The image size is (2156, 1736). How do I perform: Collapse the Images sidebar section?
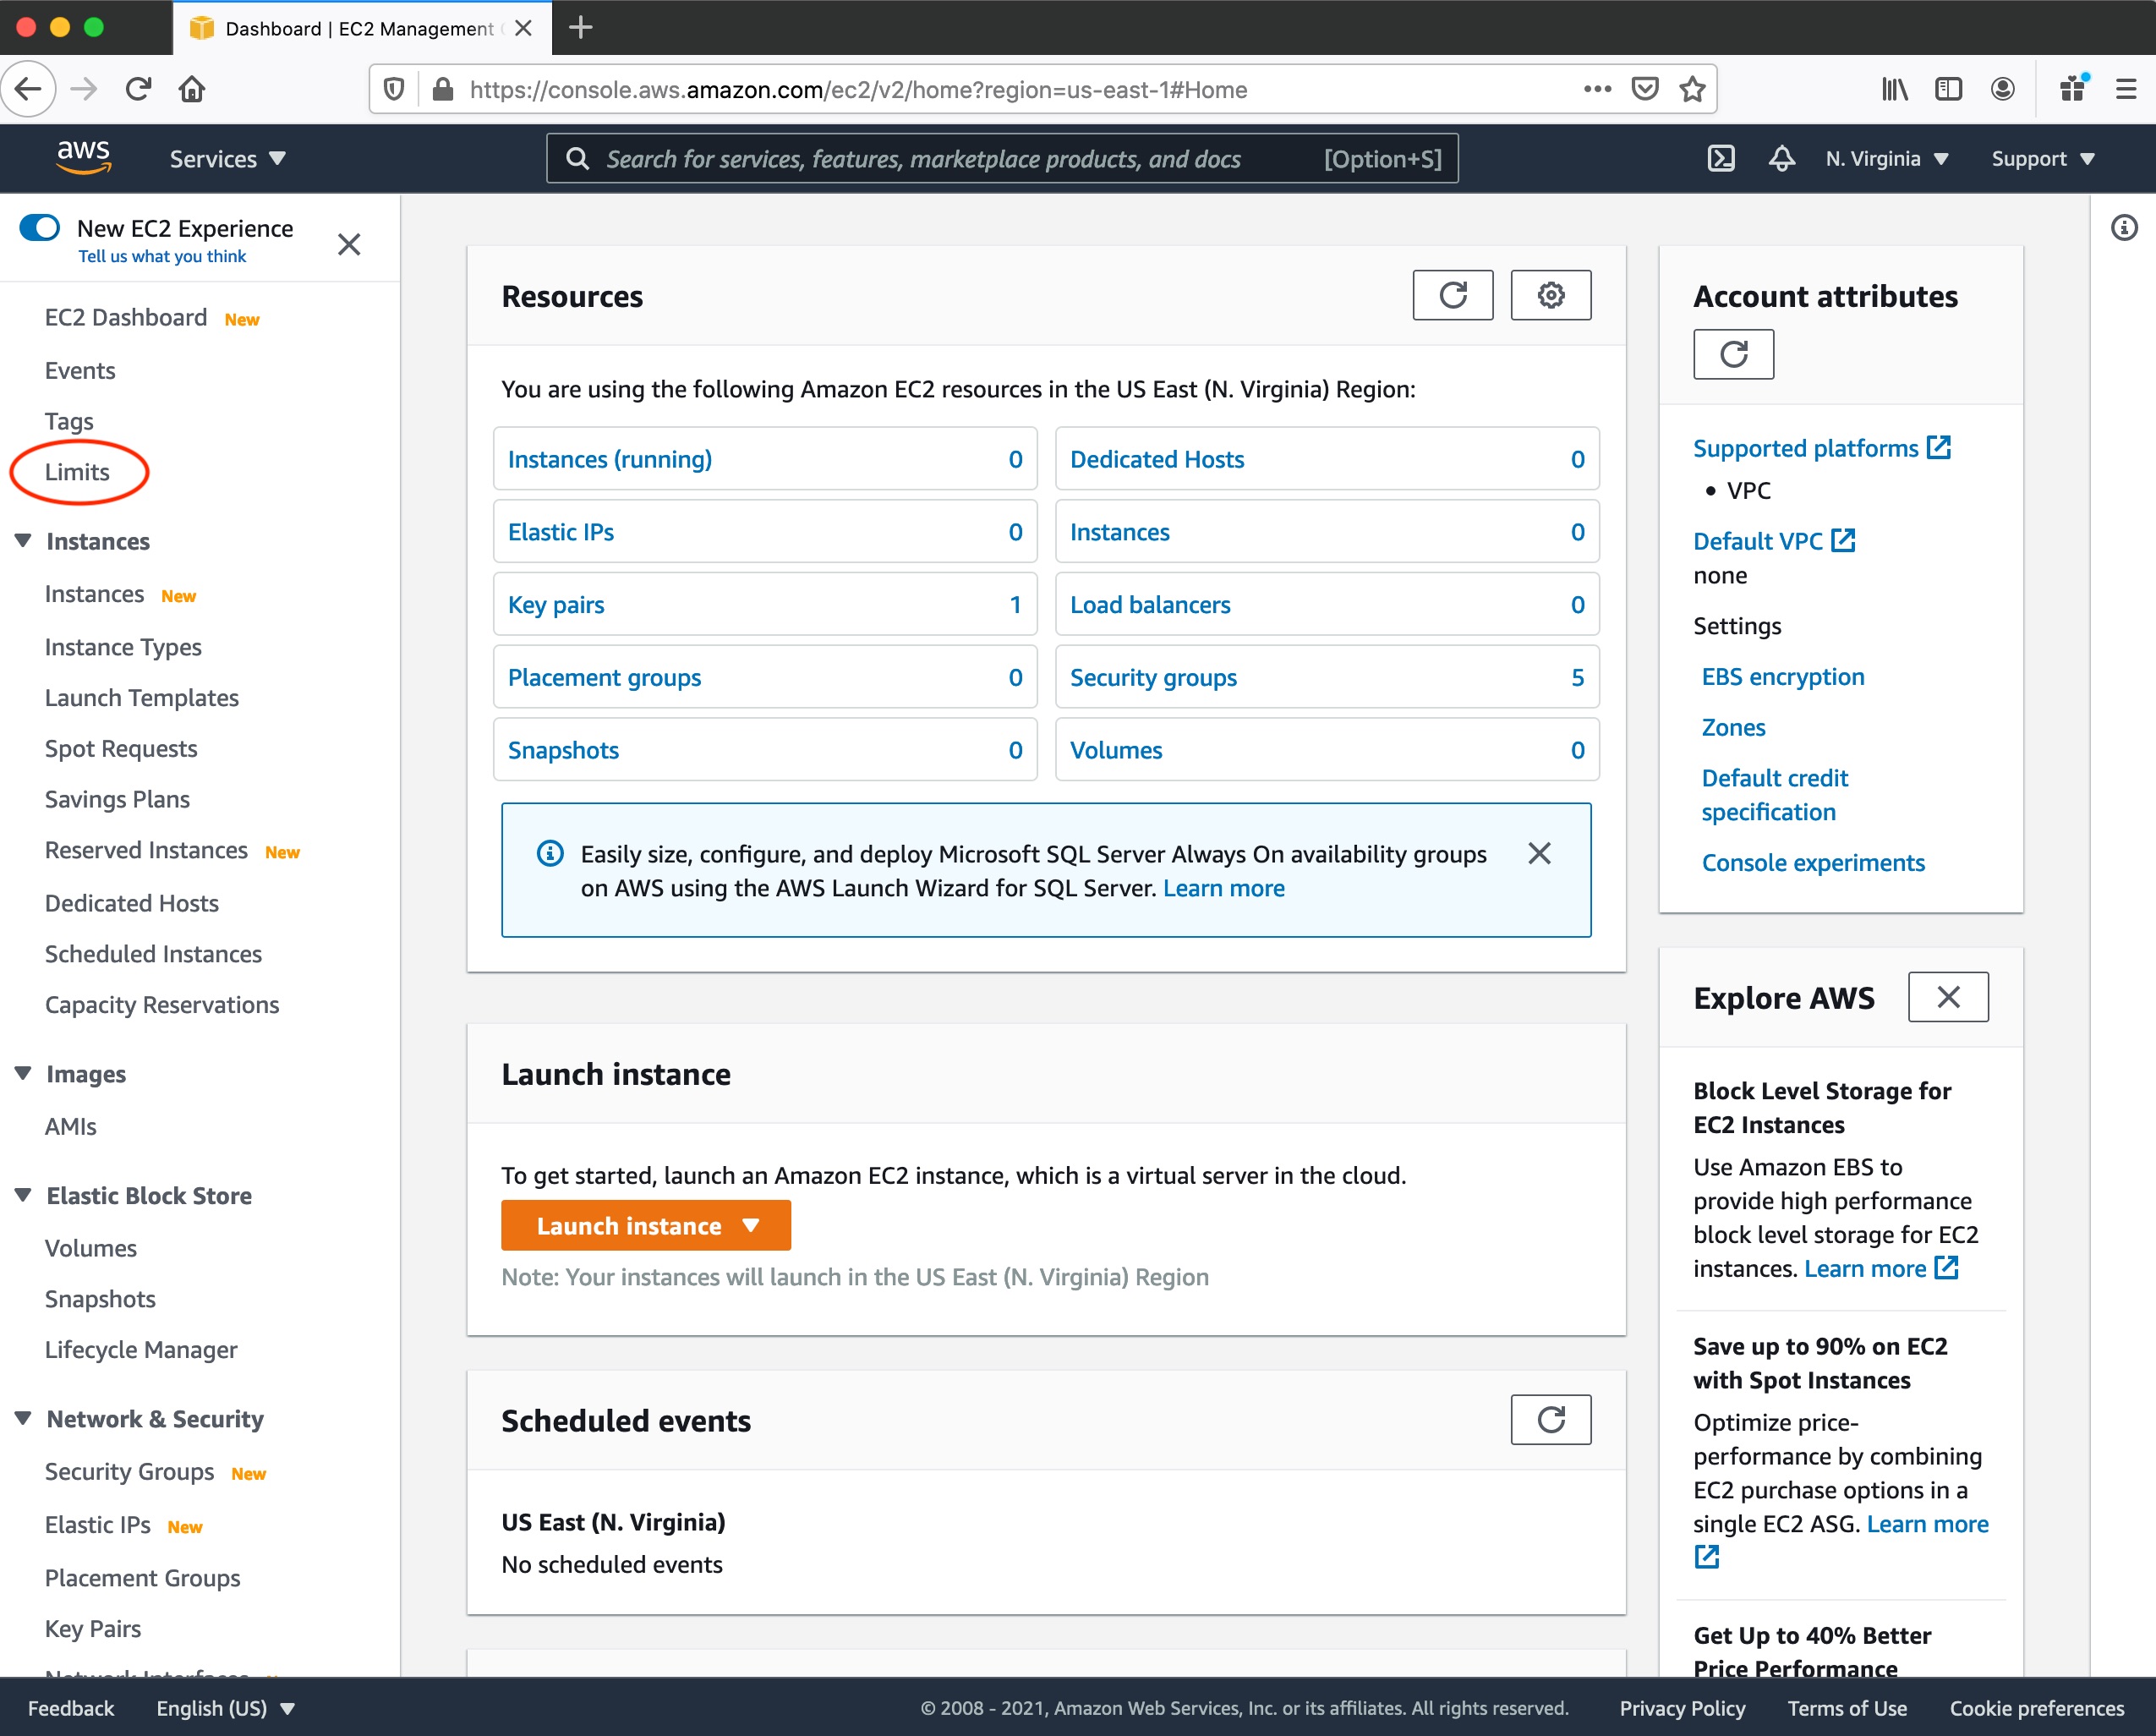(x=23, y=1074)
